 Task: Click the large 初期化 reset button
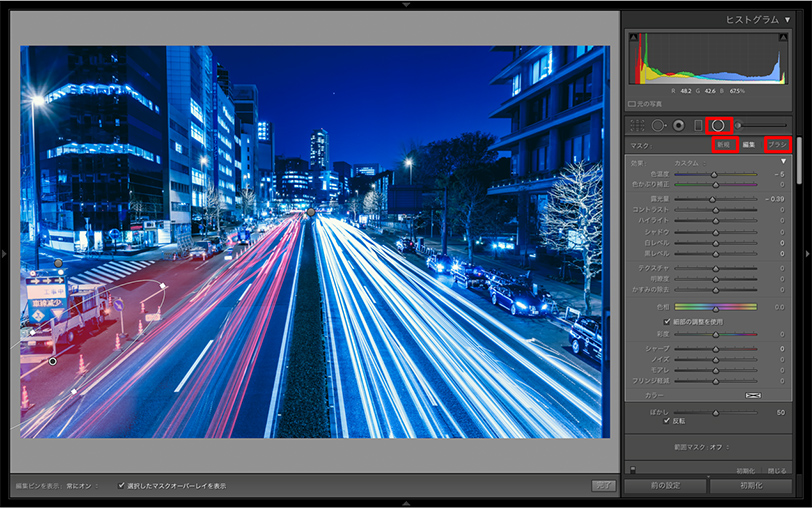(750, 486)
